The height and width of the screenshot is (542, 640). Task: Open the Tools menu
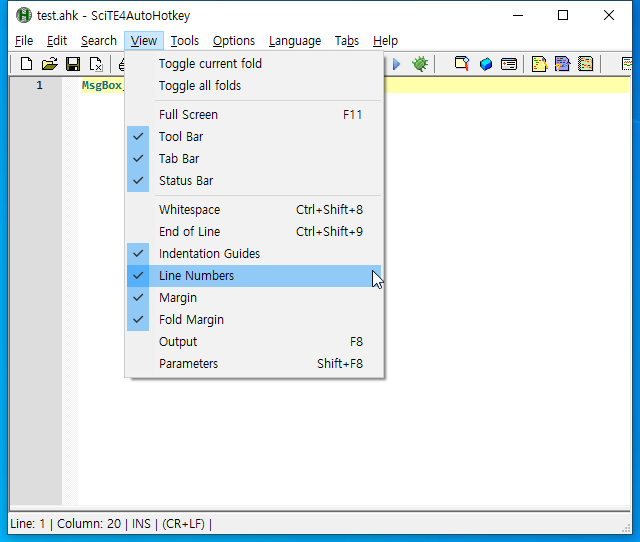(x=184, y=41)
